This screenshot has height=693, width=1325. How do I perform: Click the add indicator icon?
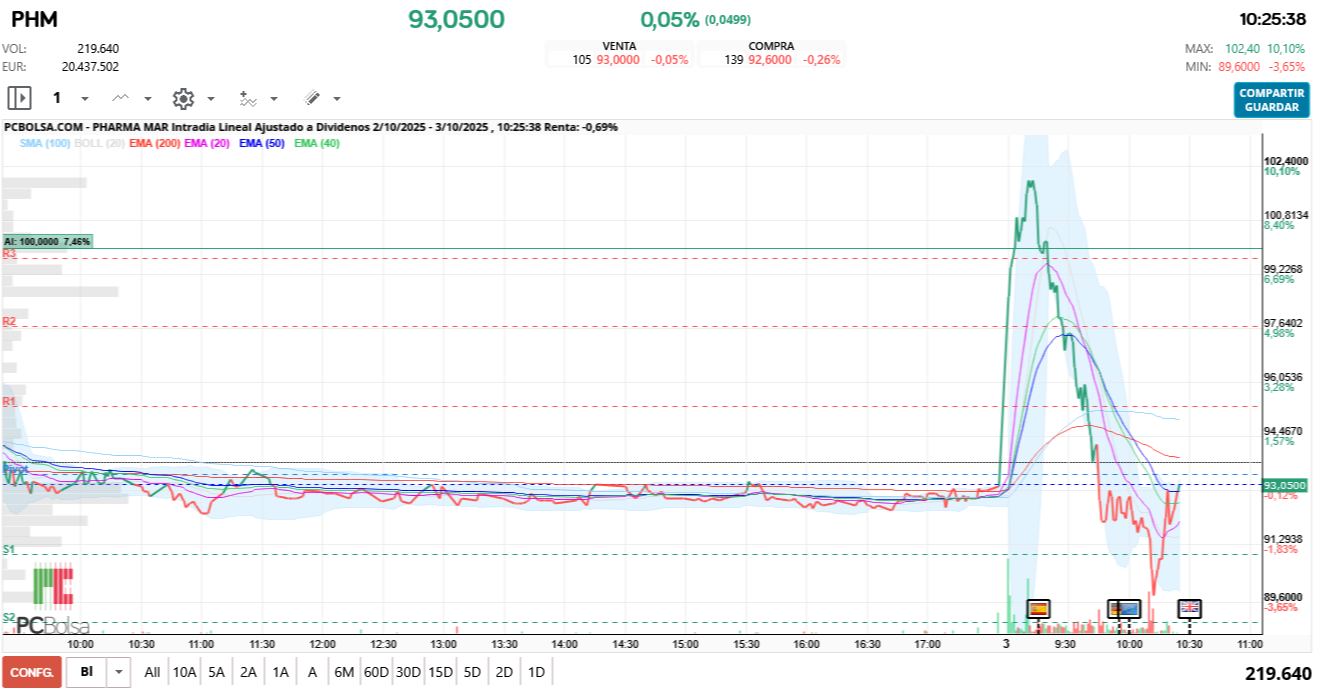247,98
